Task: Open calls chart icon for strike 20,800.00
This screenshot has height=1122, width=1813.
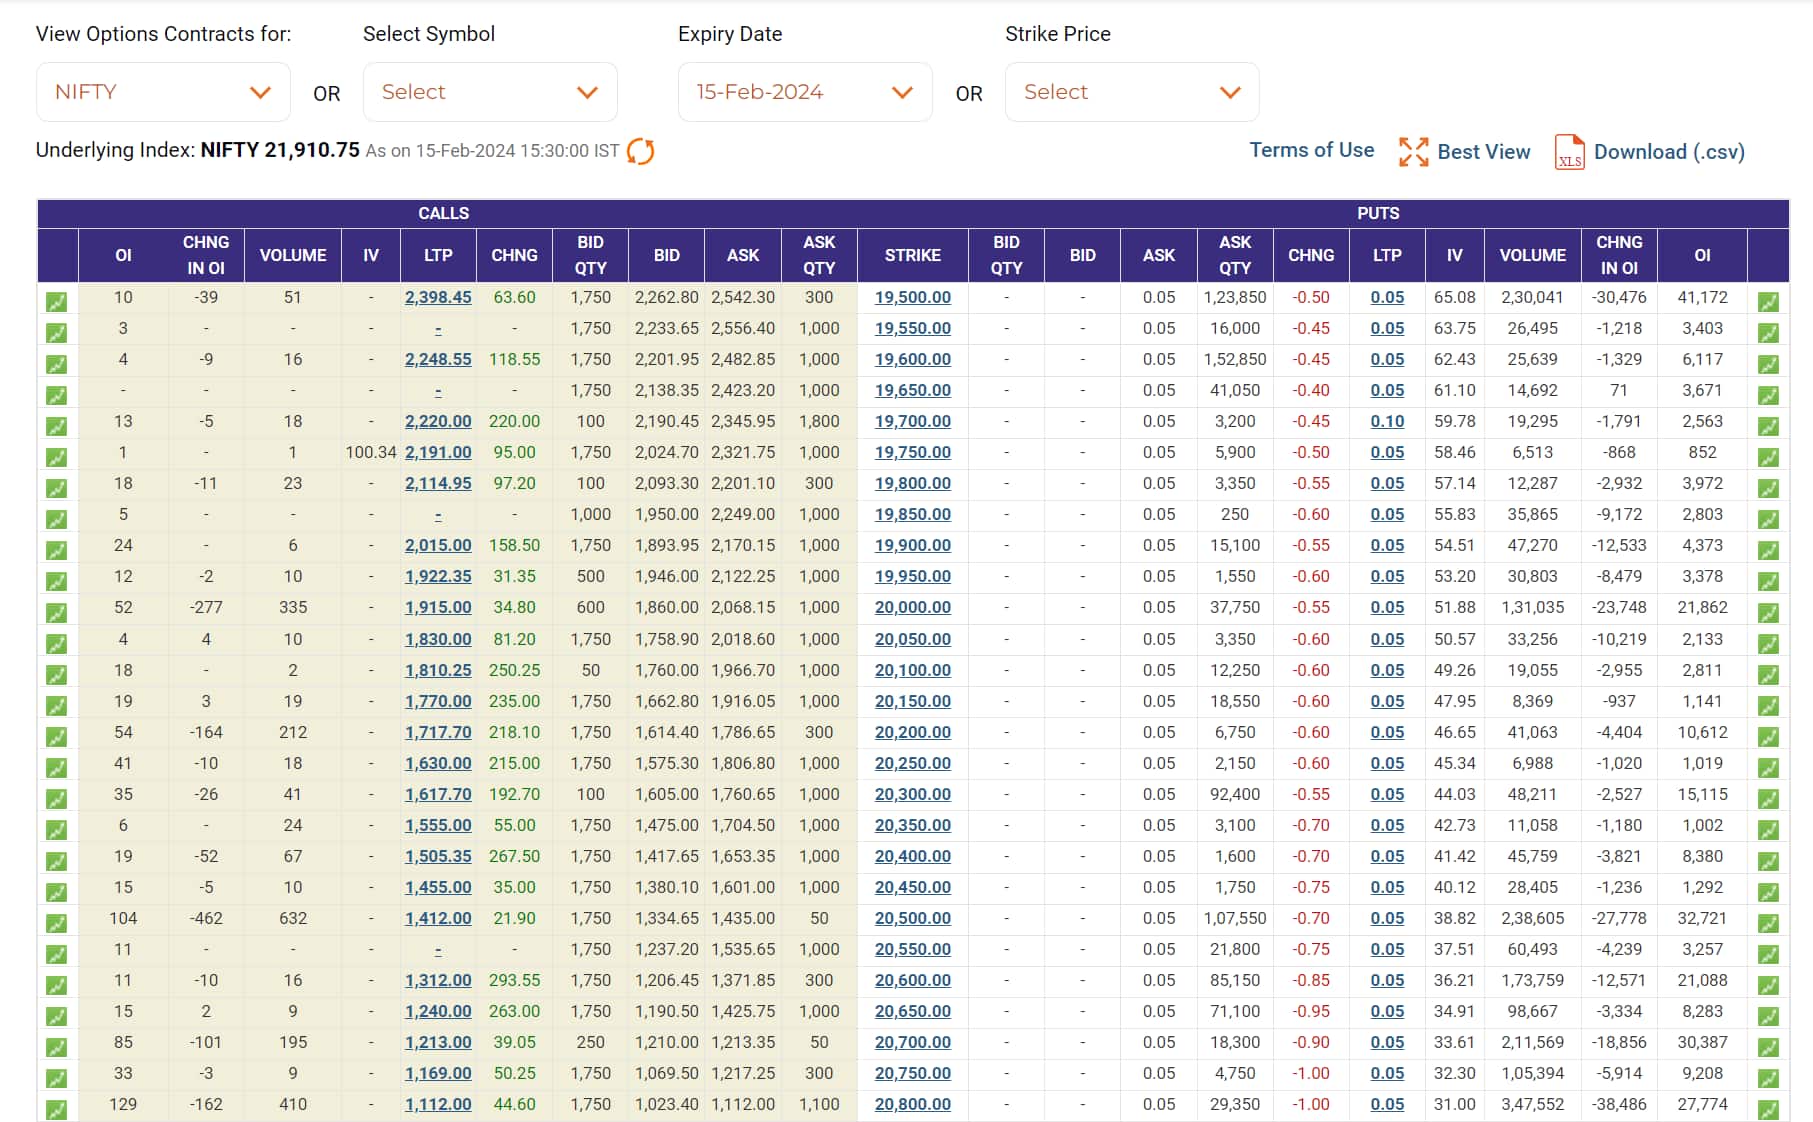Action: click(x=57, y=1108)
